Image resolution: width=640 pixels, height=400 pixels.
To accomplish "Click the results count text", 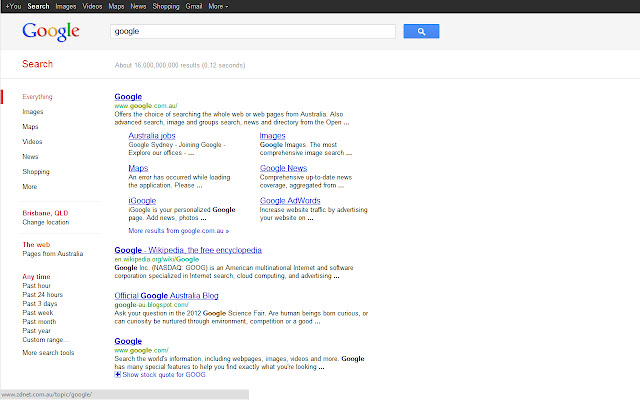I will pos(180,65).
